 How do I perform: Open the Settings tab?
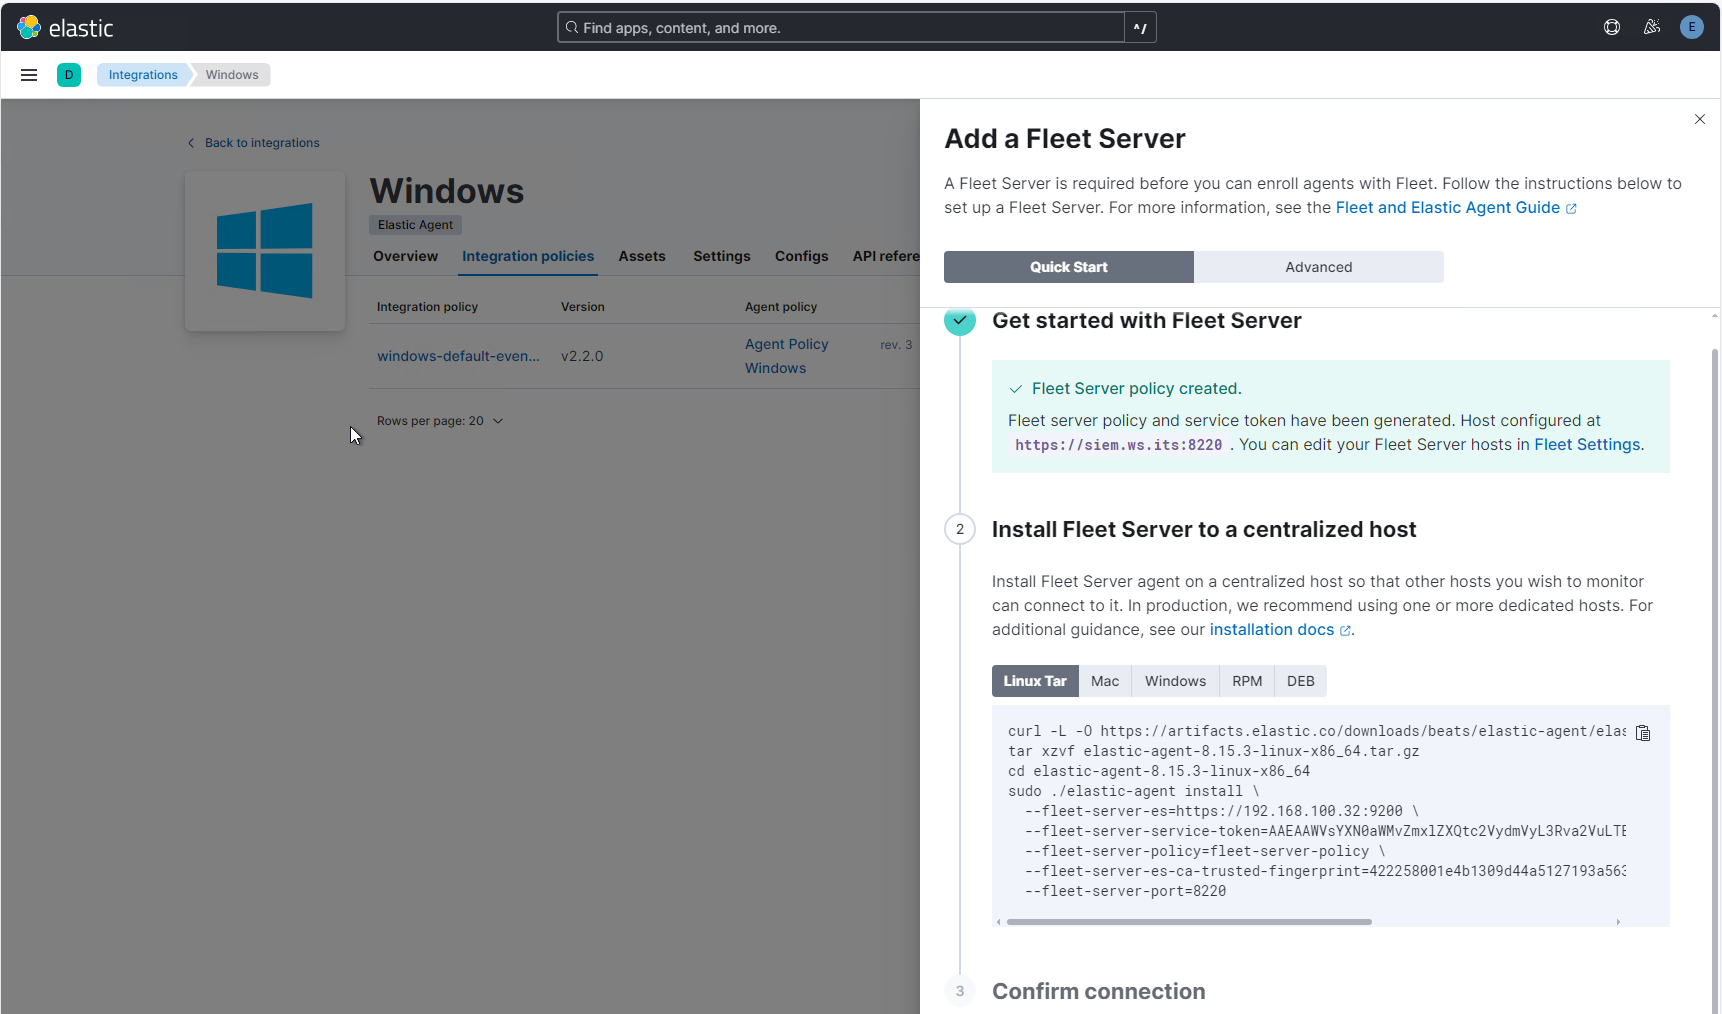tap(722, 256)
